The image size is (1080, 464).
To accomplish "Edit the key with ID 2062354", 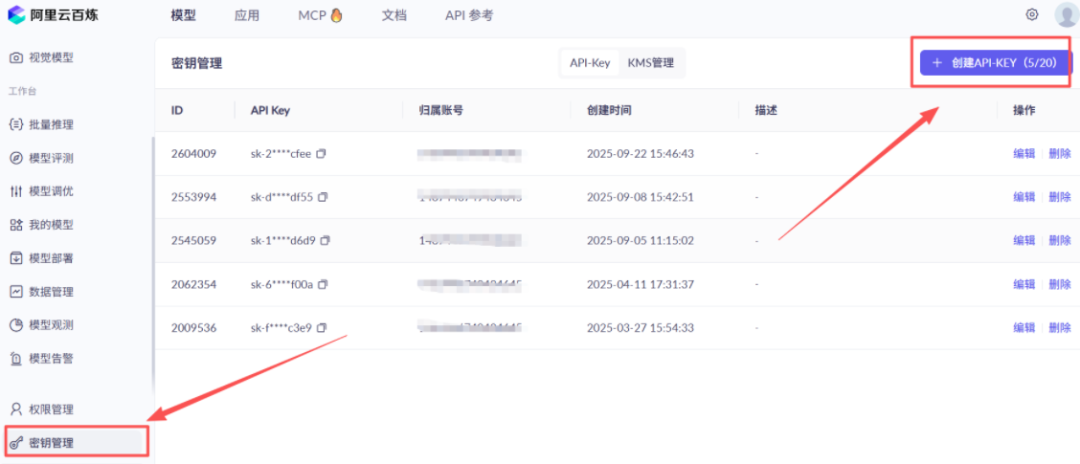I will tap(1024, 284).
